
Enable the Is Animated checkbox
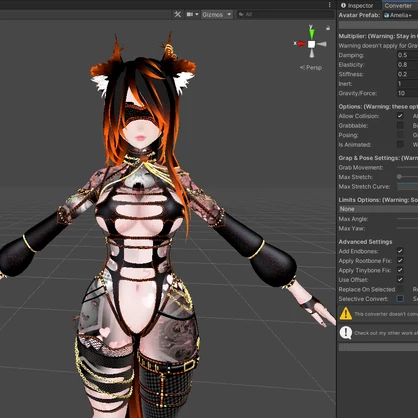coord(400,144)
